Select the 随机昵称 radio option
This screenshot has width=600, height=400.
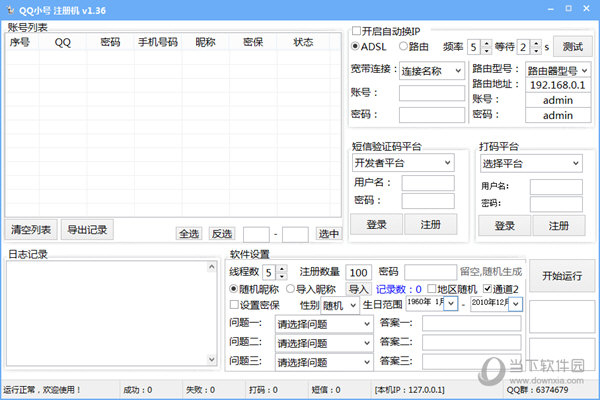tap(233, 289)
